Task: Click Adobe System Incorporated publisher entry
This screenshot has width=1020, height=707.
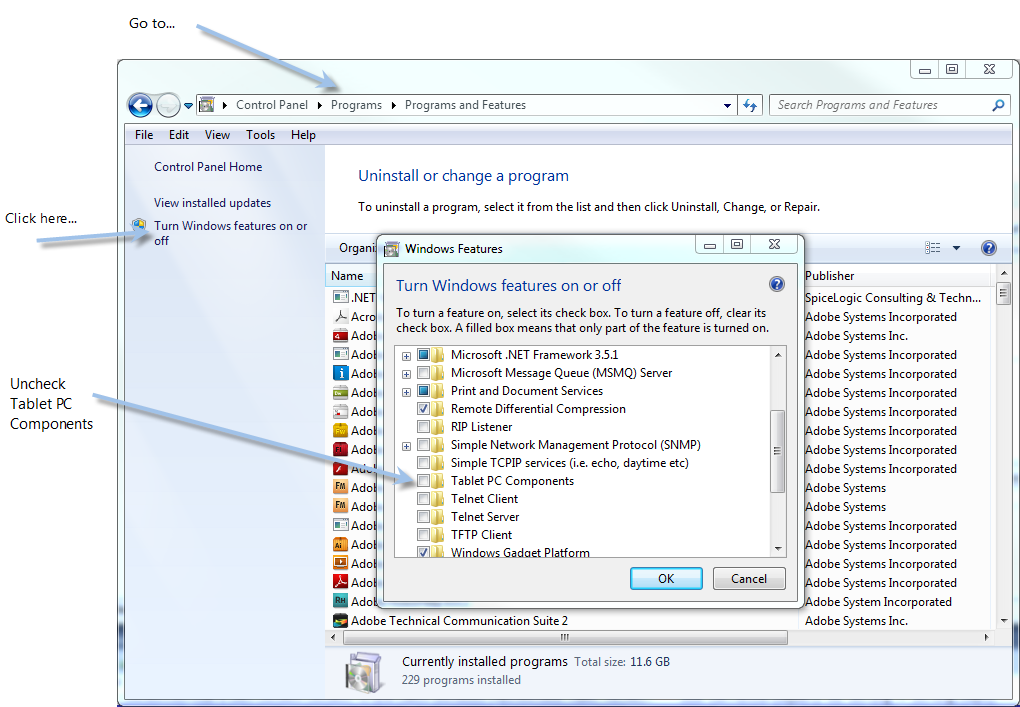Action: coord(878,602)
